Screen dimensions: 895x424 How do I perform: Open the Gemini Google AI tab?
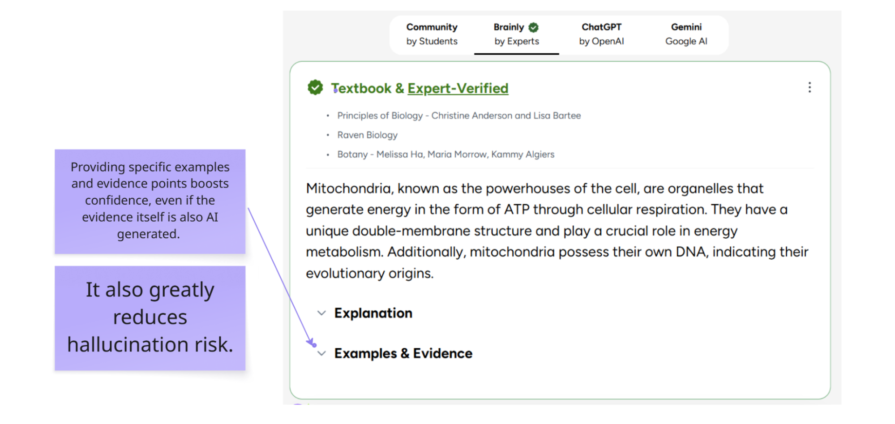[686, 34]
